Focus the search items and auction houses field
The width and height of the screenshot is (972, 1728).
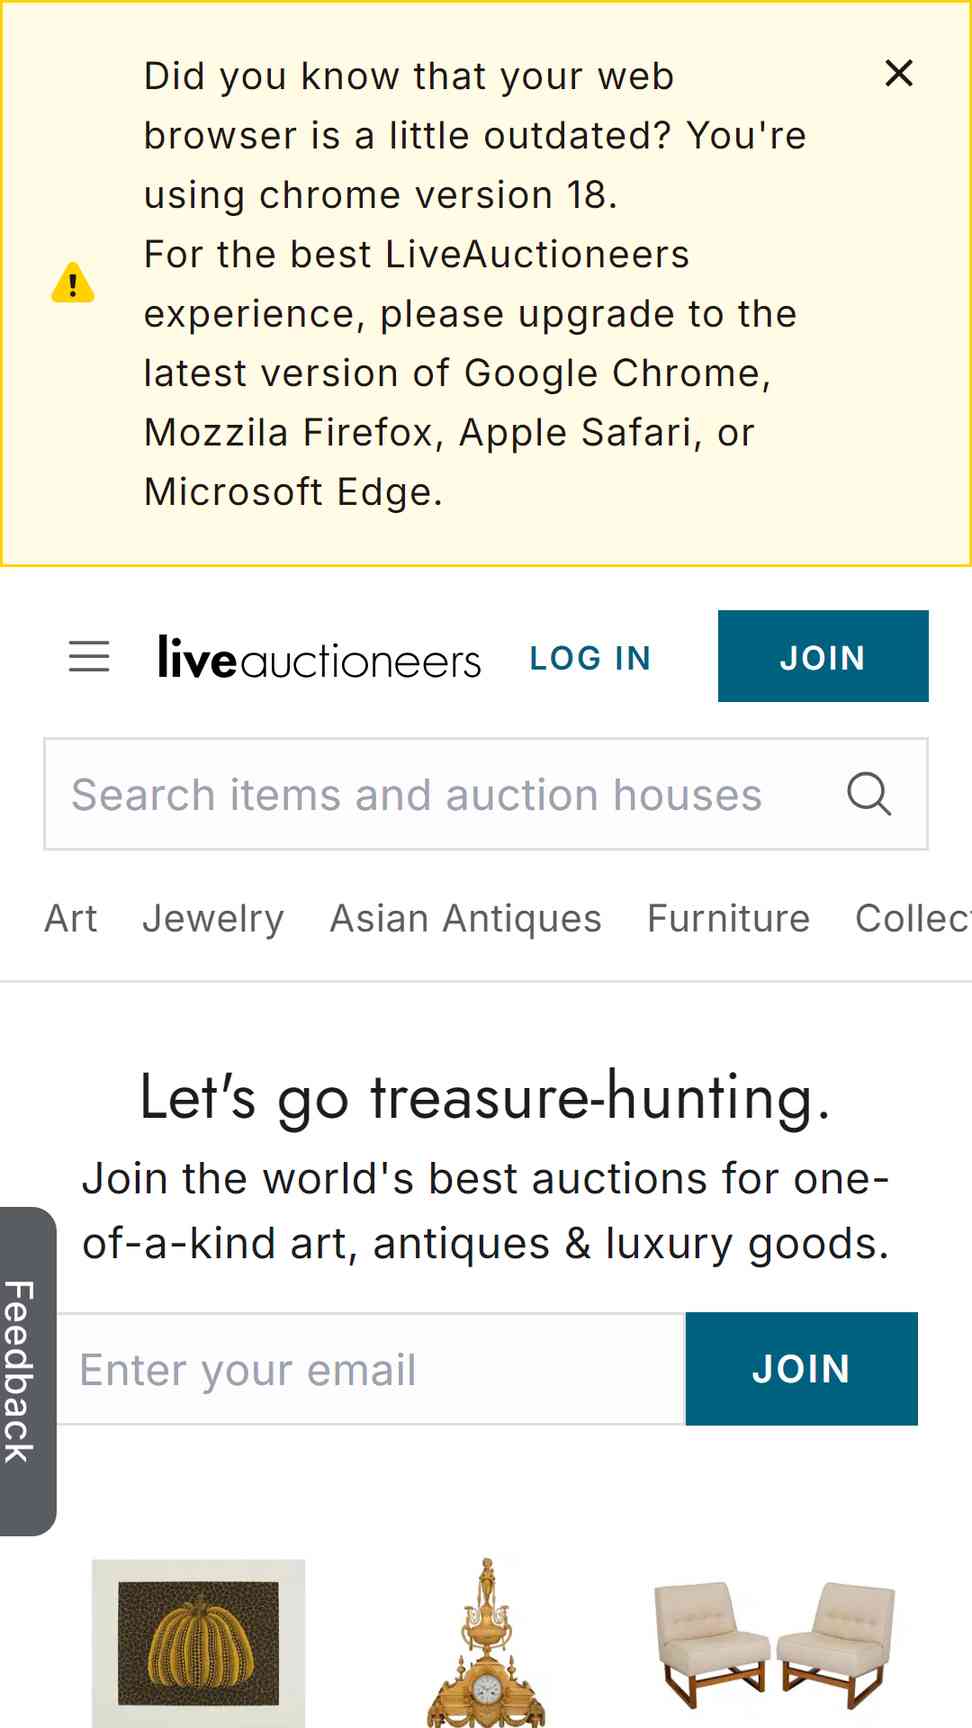[486, 794]
